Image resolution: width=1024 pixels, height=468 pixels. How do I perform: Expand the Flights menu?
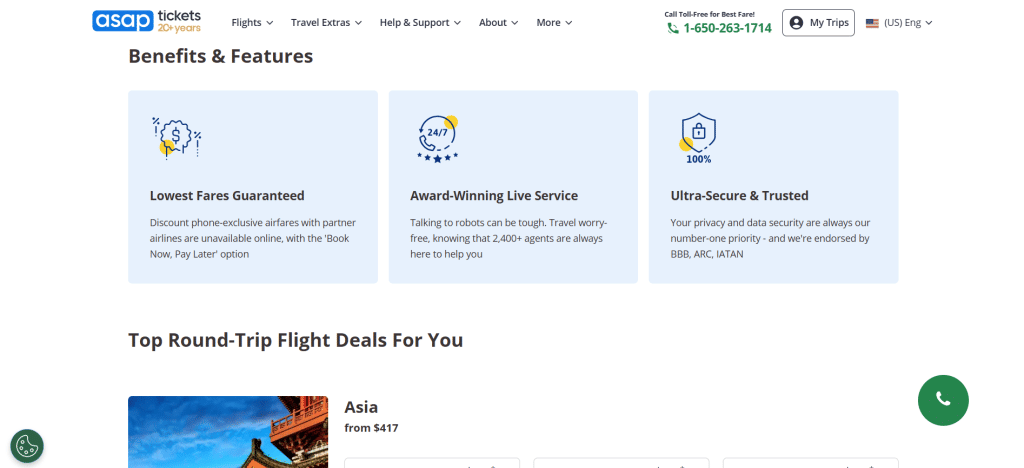tap(252, 22)
